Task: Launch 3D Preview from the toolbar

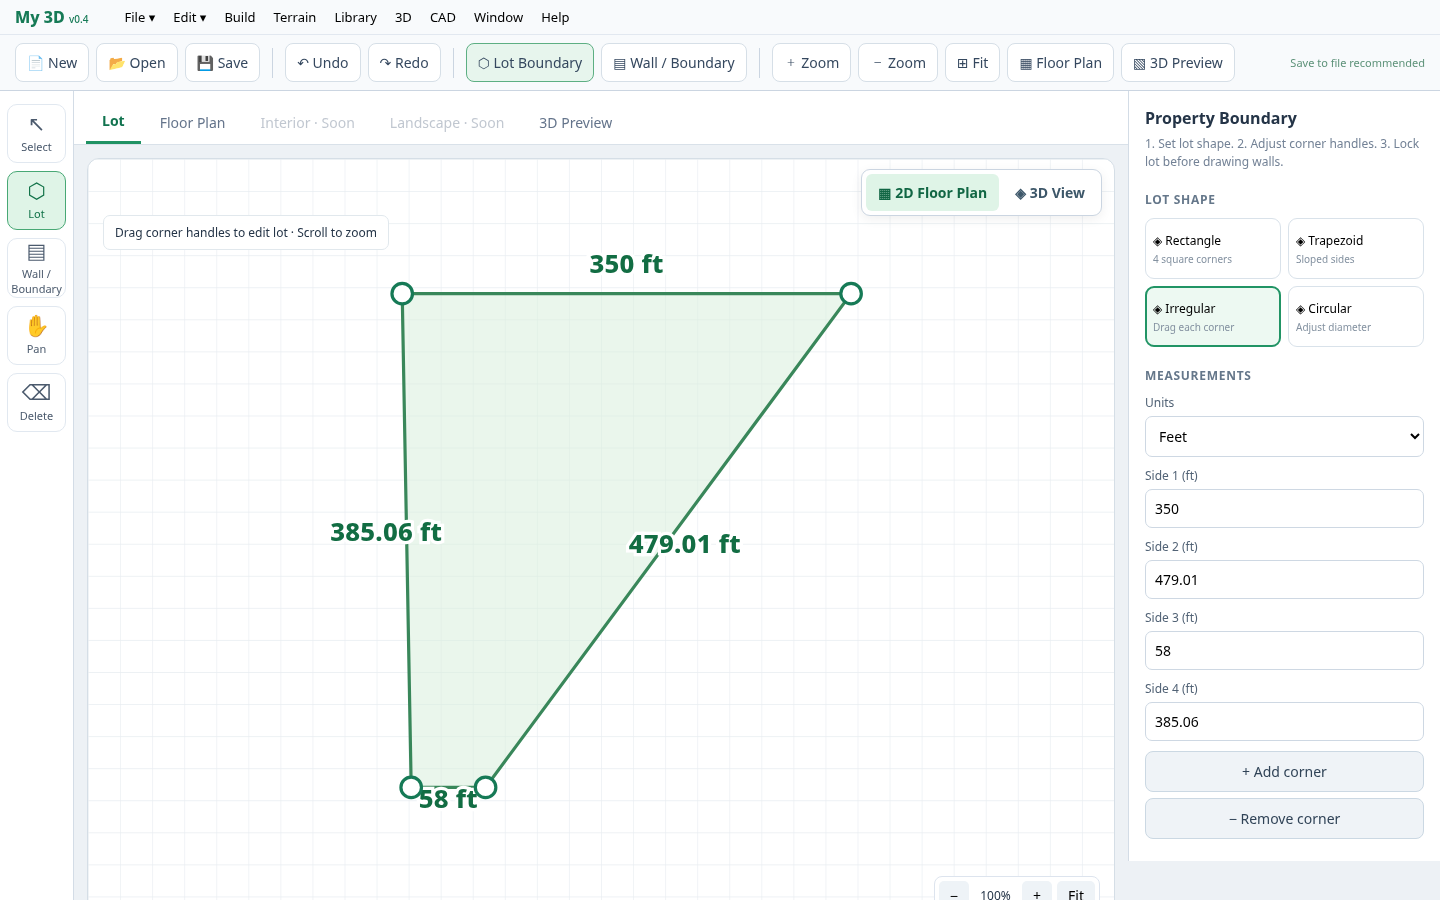Action: coord(1178,62)
